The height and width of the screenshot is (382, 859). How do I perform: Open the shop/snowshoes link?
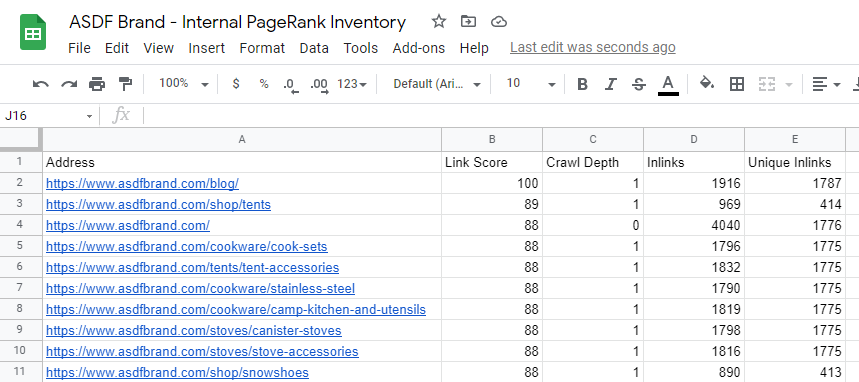point(177,372)
